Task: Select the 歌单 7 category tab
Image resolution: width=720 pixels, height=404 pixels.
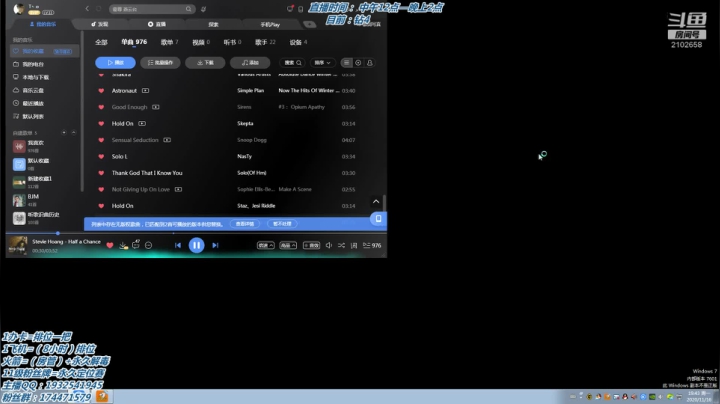Action: (169, 42)
